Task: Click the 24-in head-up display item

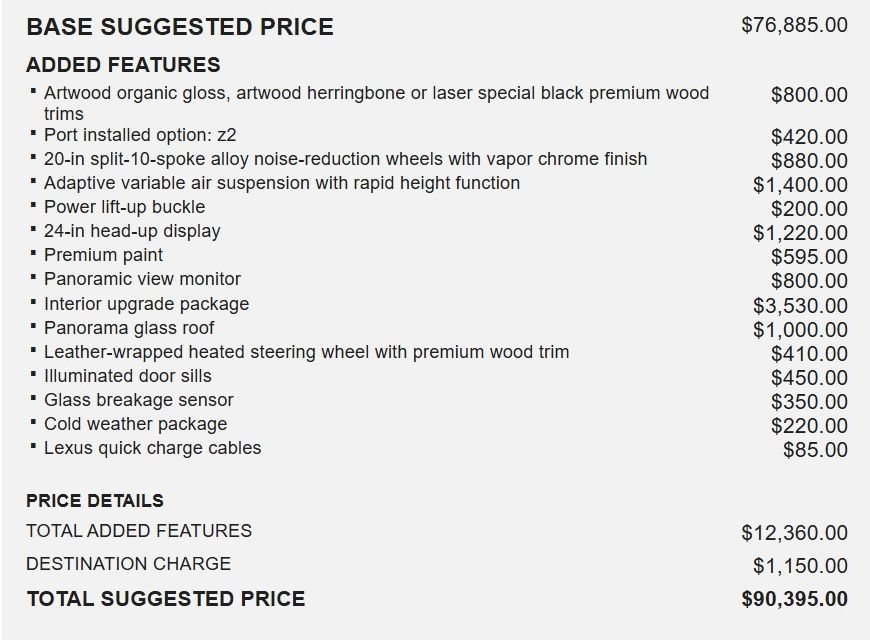Action: point(132,231)
